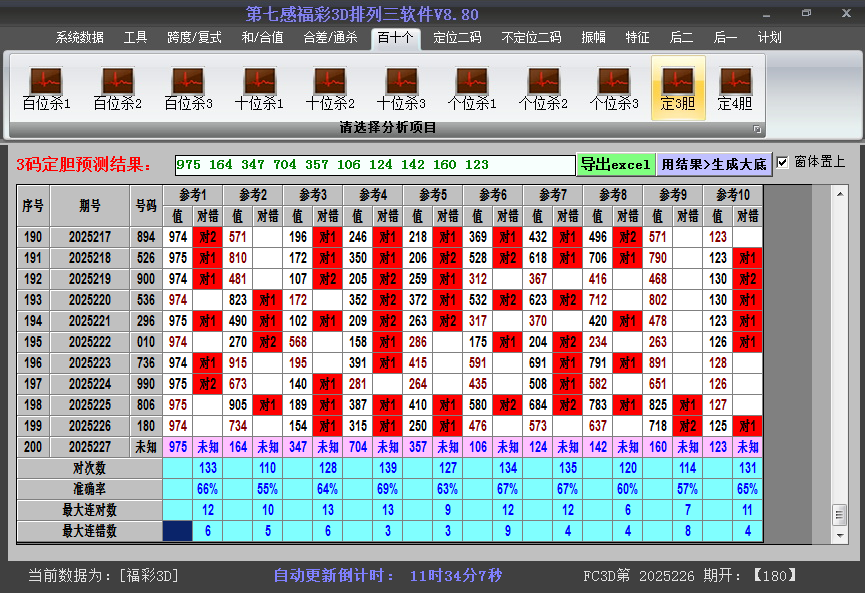Open the 跨度/复式 tab
Viewport: 865px width, 593px height.
coord(194,38)
